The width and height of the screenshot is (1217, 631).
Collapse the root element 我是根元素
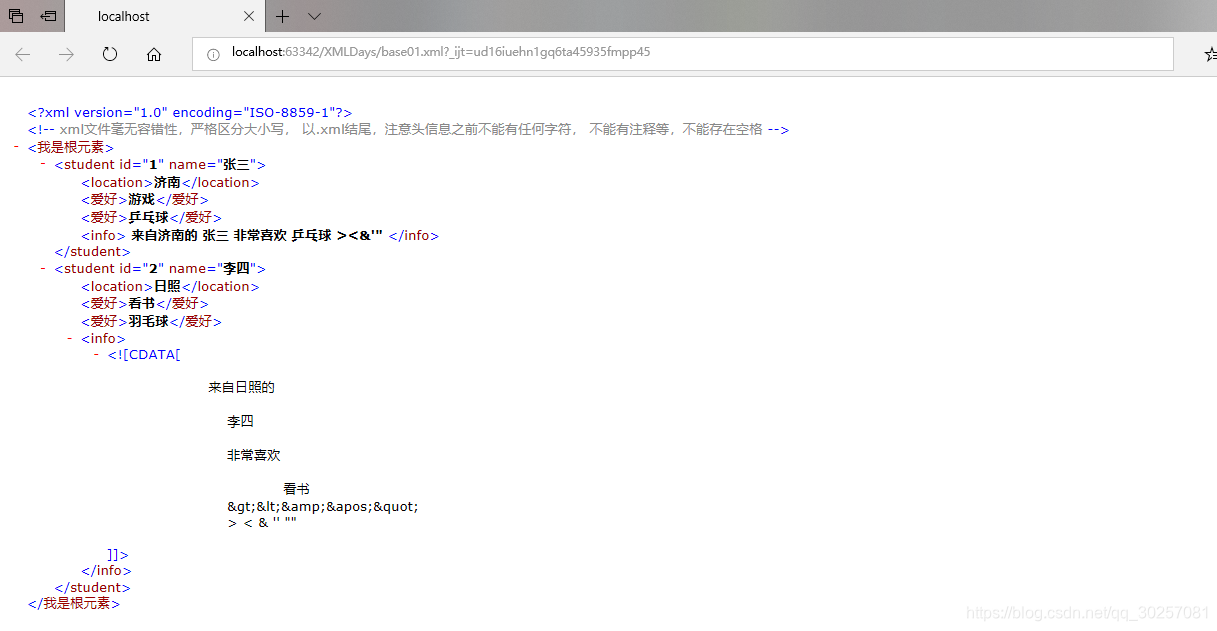pos(17,147)
